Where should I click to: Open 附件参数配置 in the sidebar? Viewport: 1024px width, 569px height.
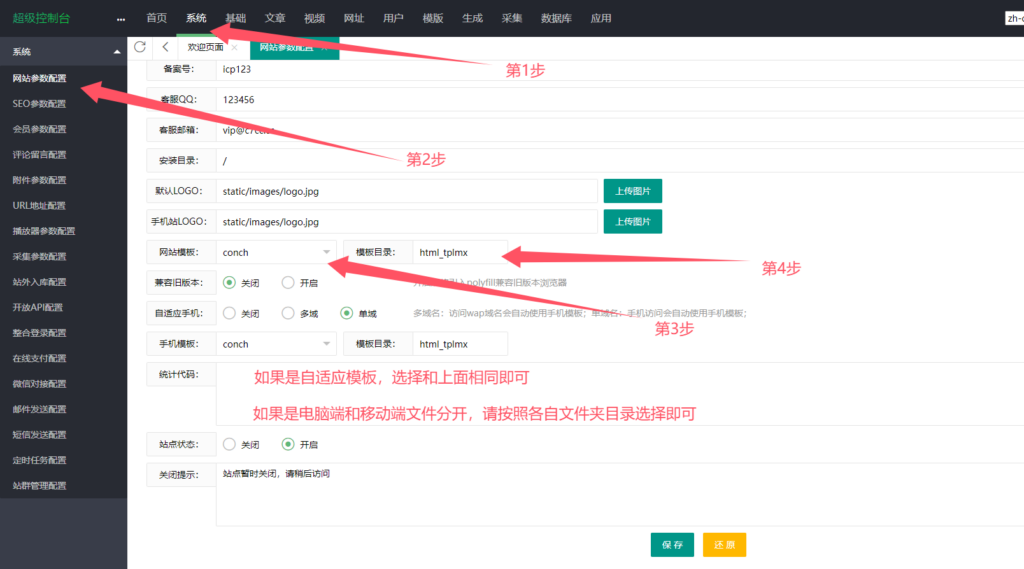[x=39, y=180]
